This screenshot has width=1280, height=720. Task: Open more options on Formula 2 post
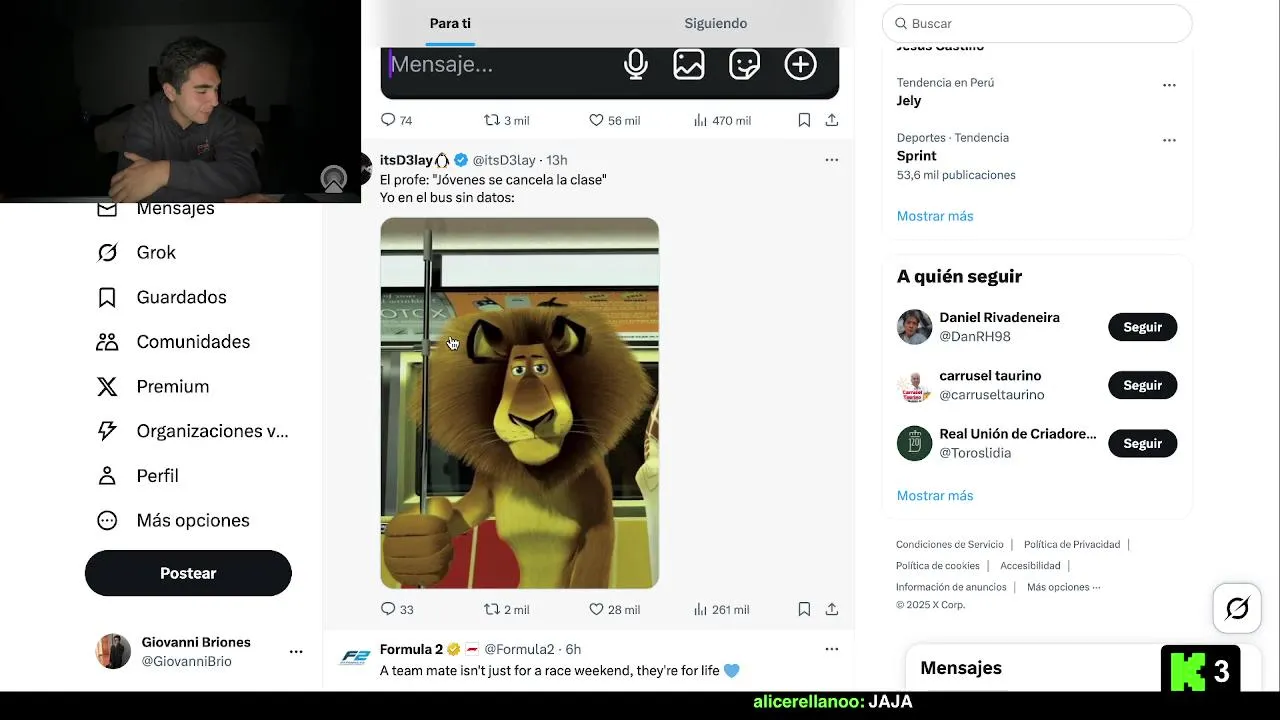(x=831, y=649)
